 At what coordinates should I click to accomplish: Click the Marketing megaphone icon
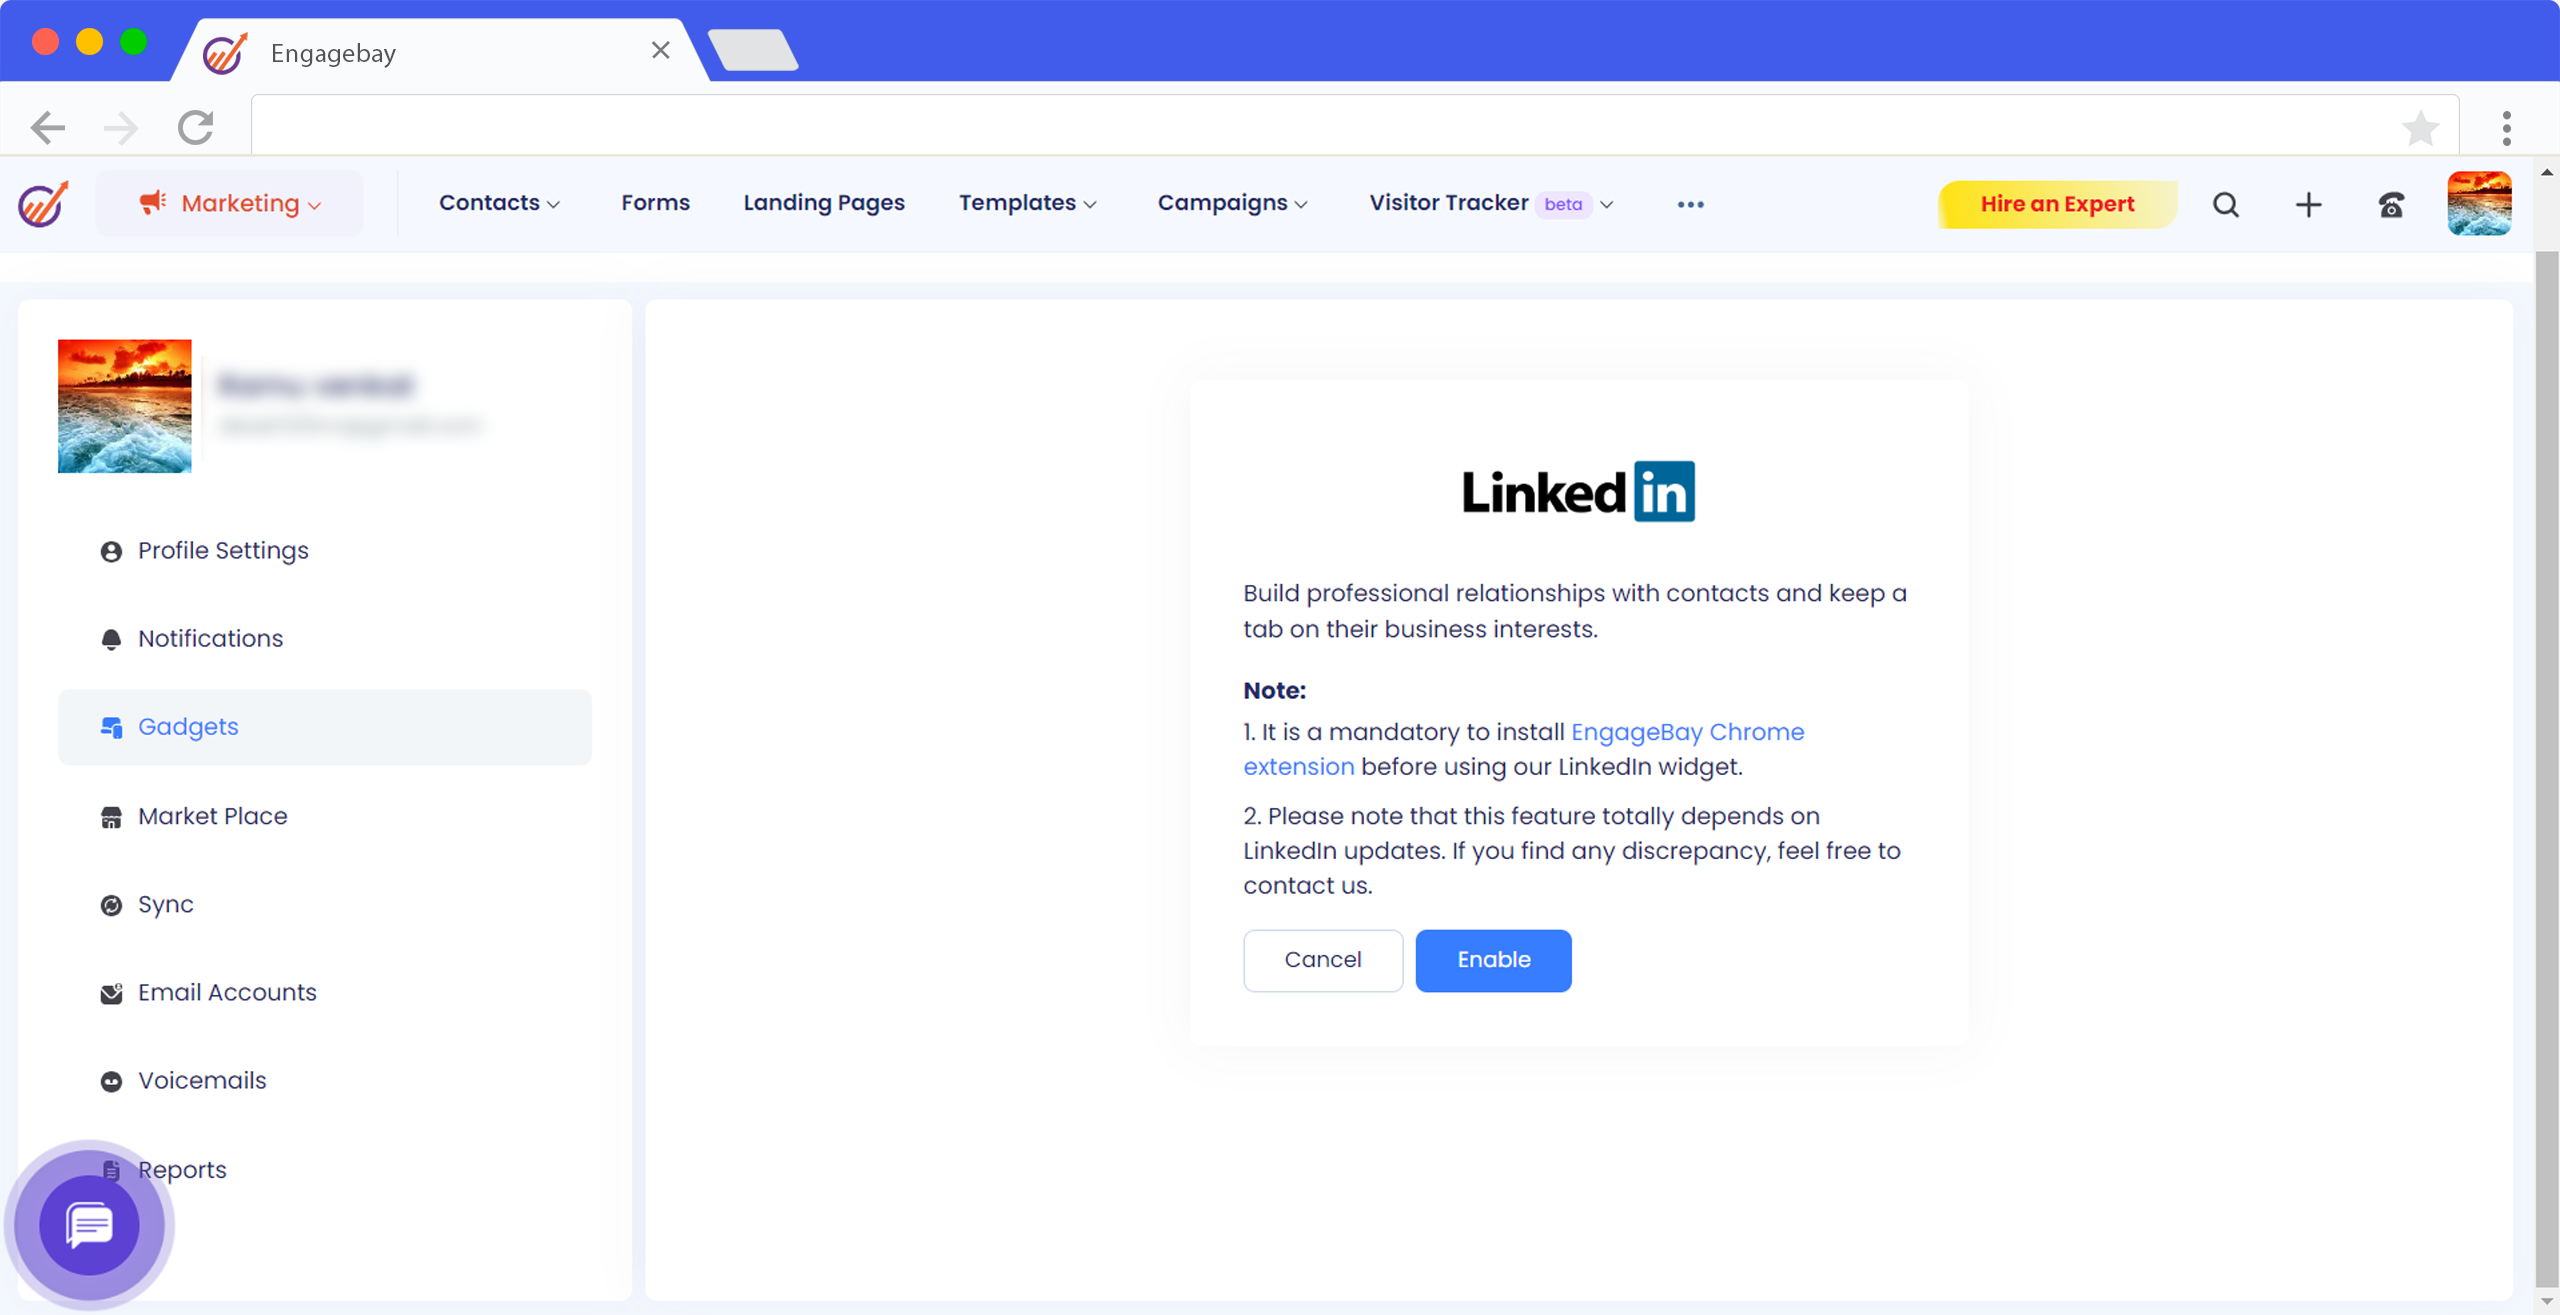pos(152,203)
